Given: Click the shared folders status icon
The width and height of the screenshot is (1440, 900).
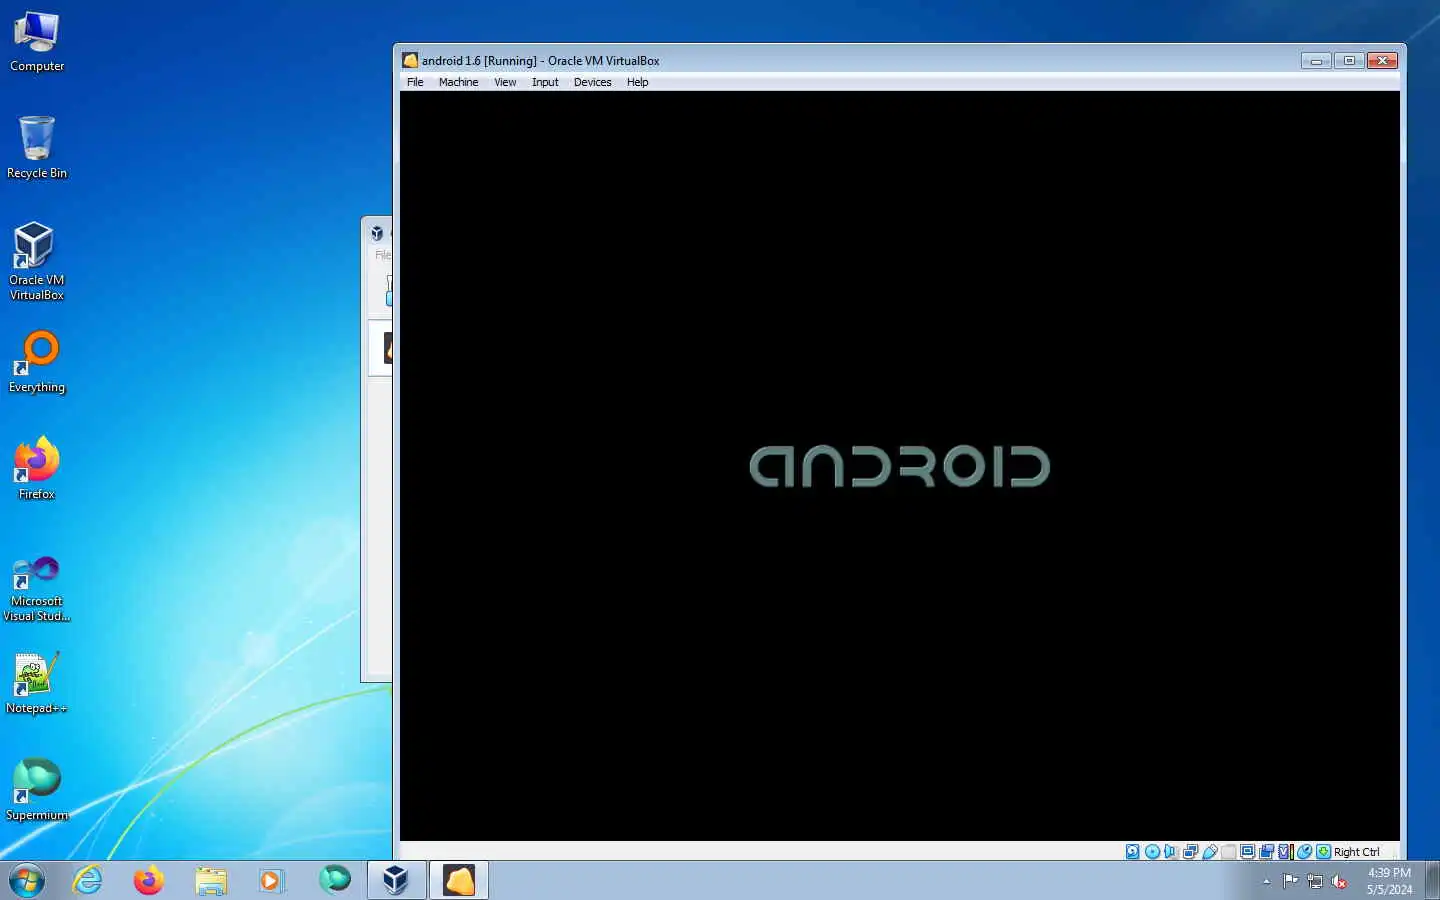Looking at the screenshot, I should pyautogui.click(x=1229, y=852).
